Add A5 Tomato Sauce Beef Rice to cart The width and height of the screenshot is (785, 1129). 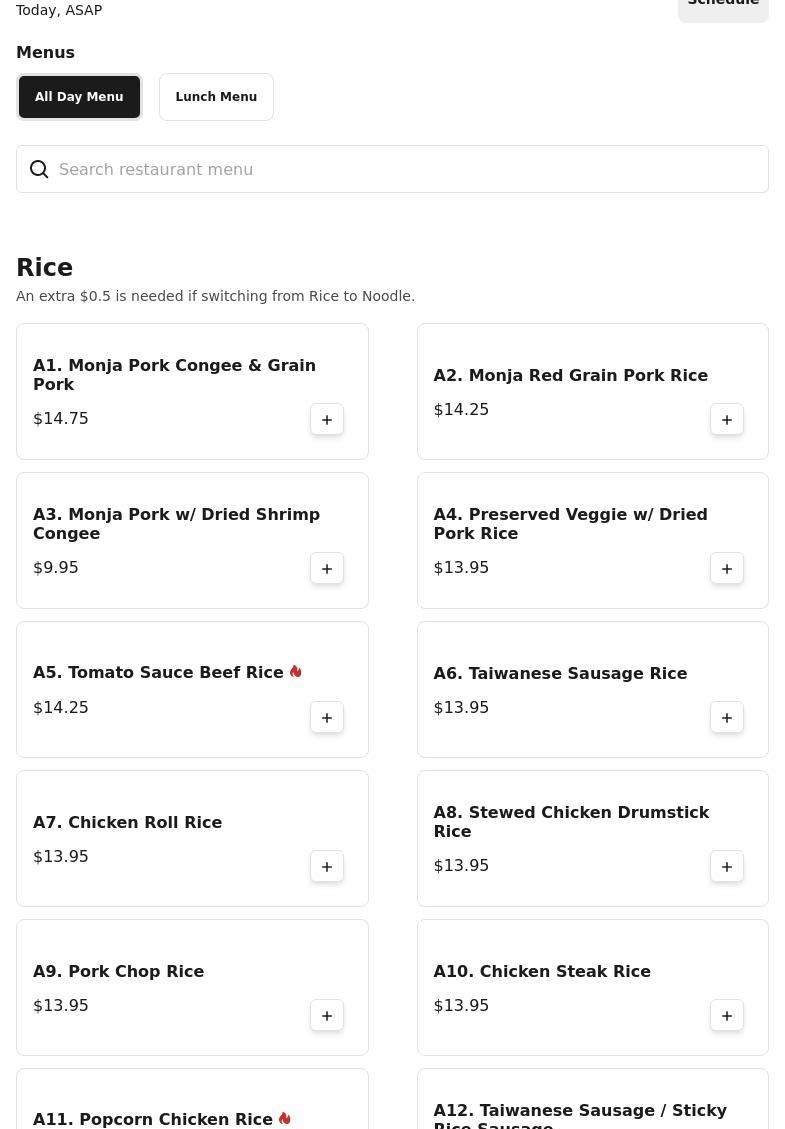pos(327,718)
